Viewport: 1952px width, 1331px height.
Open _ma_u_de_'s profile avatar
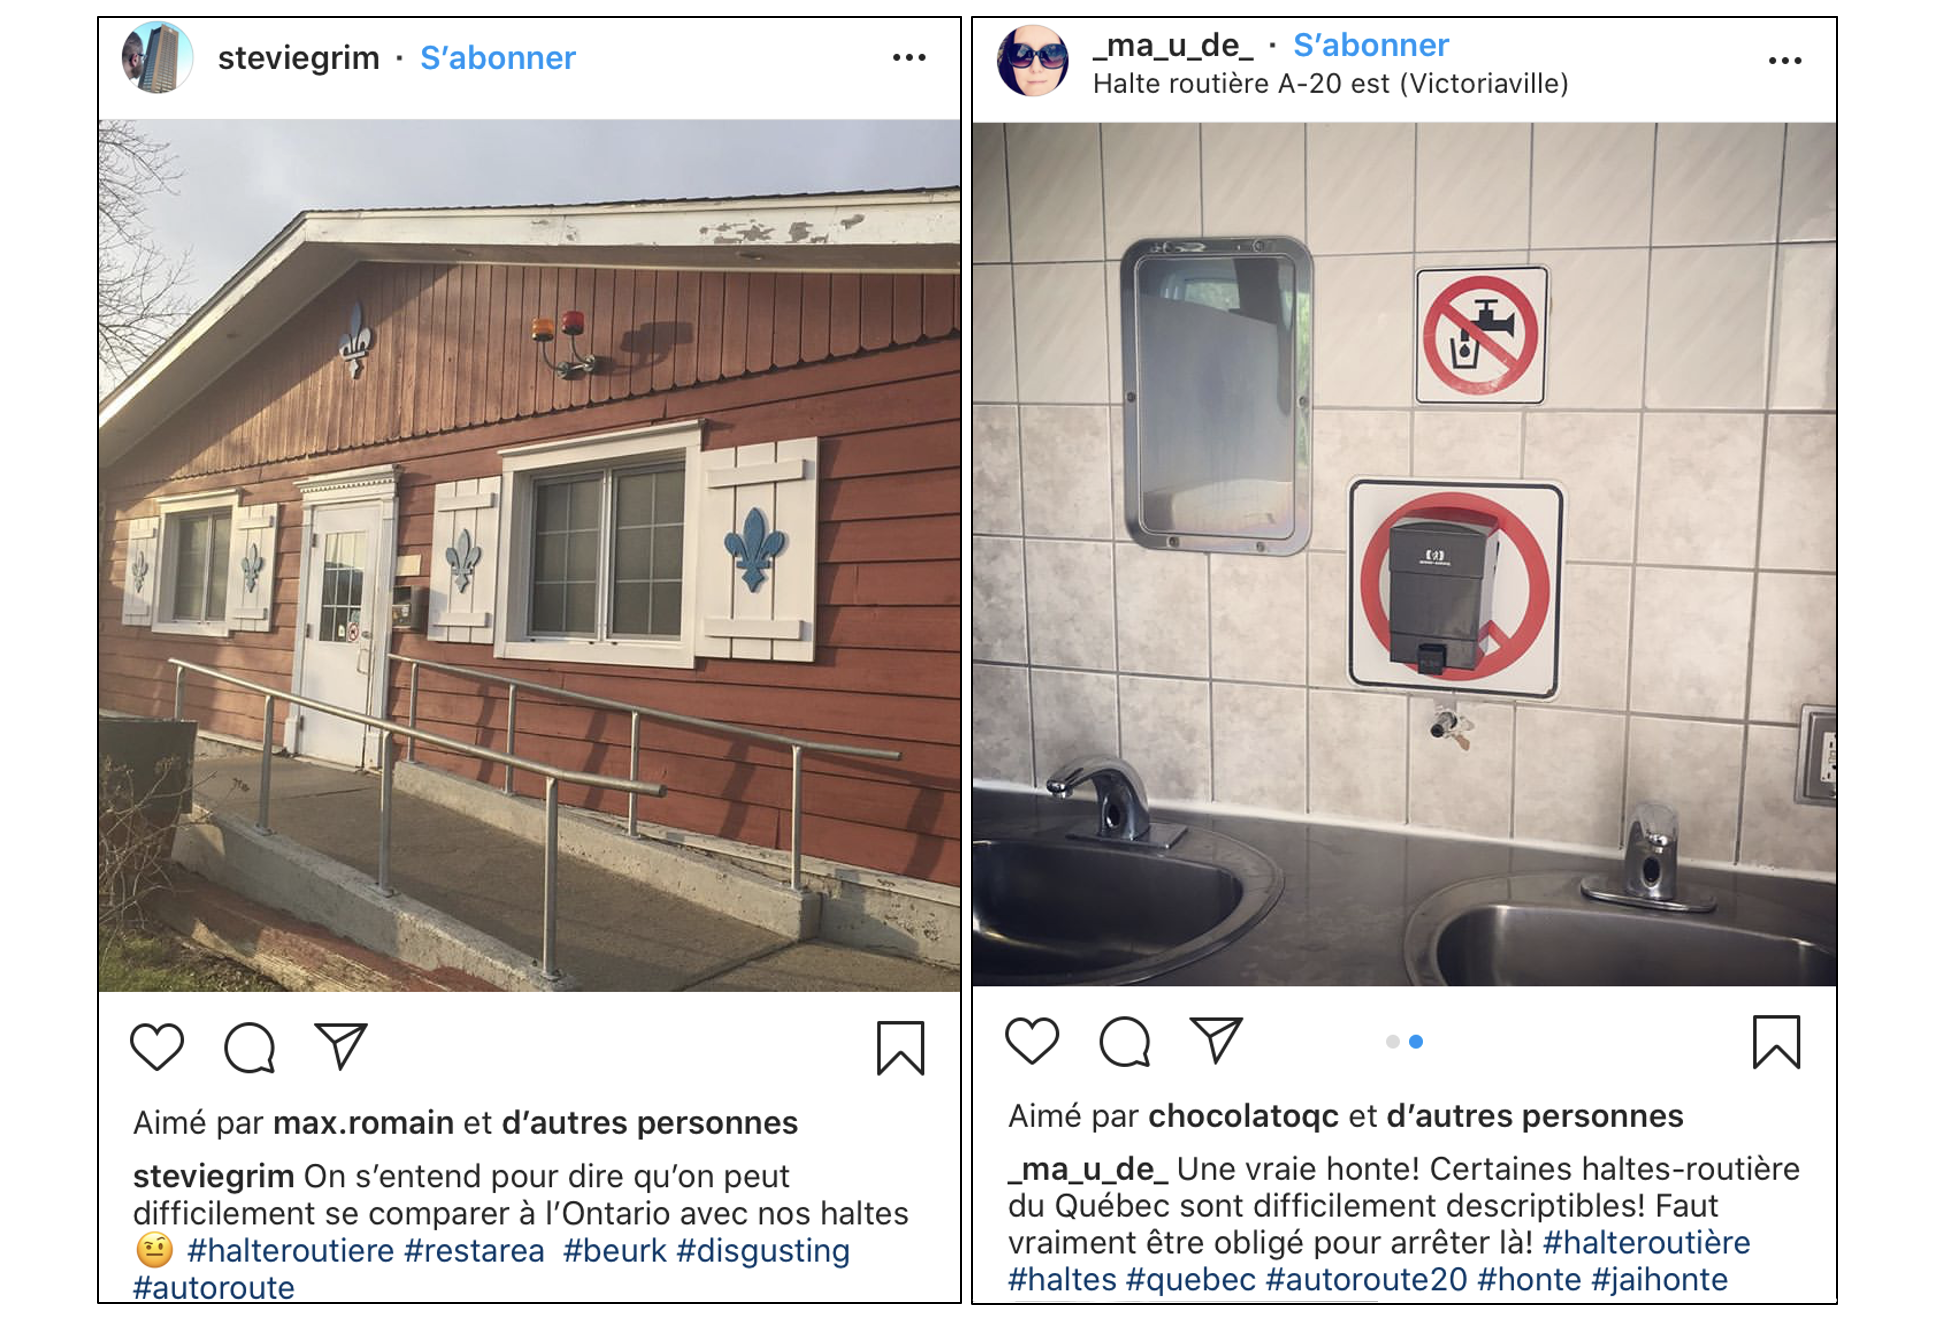pyautogui.click(x=1033, y=61)
